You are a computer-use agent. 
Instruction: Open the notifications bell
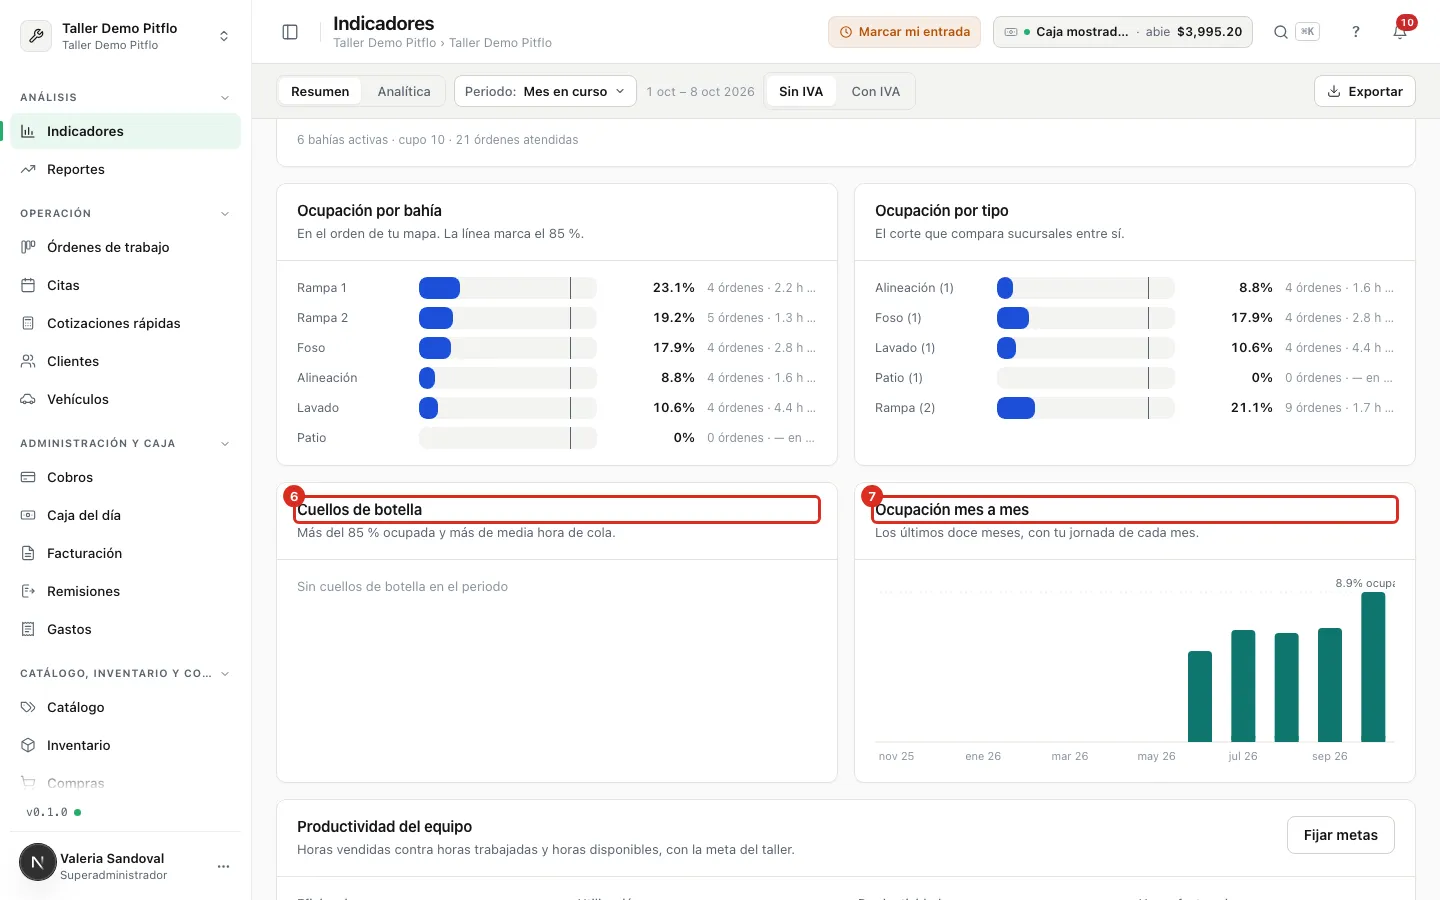tap(1400, 32)
